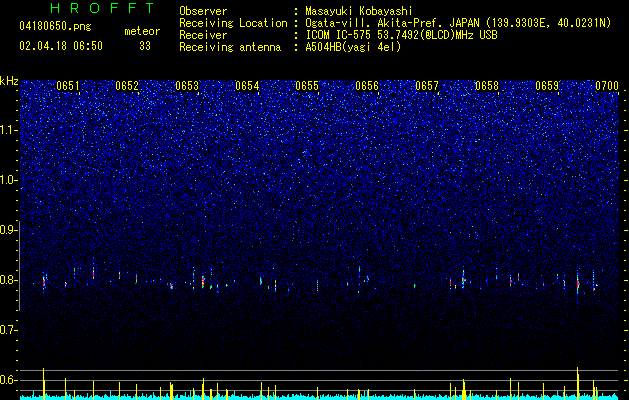Image resolution: width=629 pixels, height=400 pixels.
Task: Click the date stamp 02.04.18 06:50
Action: coord(61,46)
